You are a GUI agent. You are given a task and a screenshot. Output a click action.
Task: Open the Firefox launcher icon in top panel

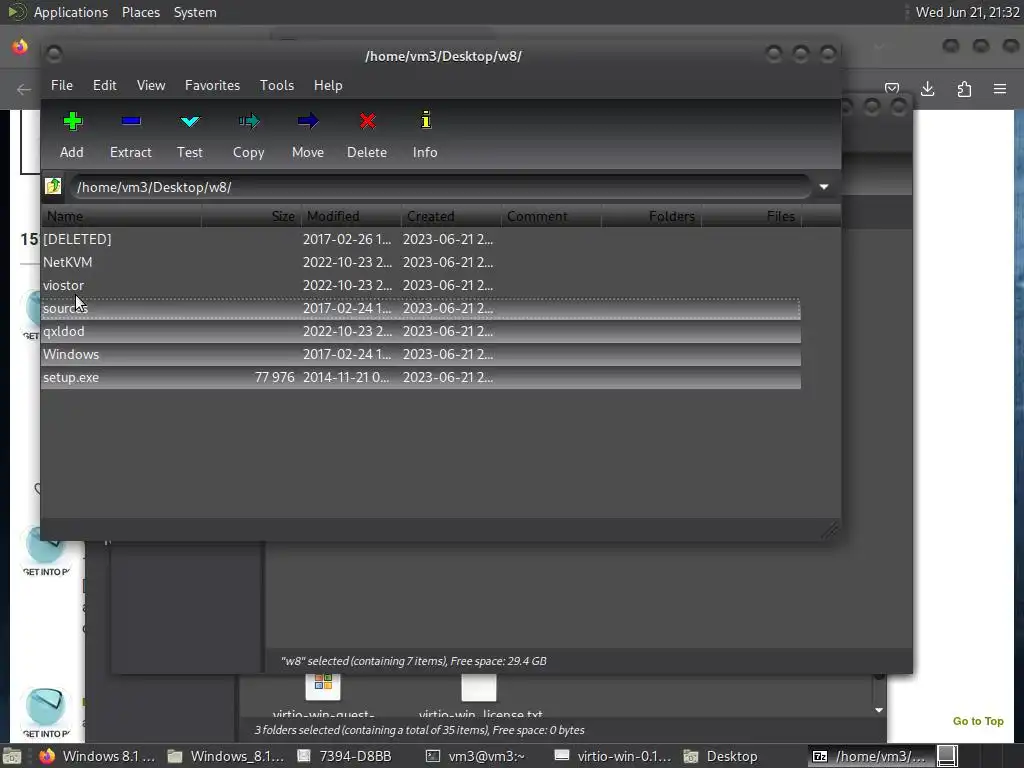click(20, 47)
